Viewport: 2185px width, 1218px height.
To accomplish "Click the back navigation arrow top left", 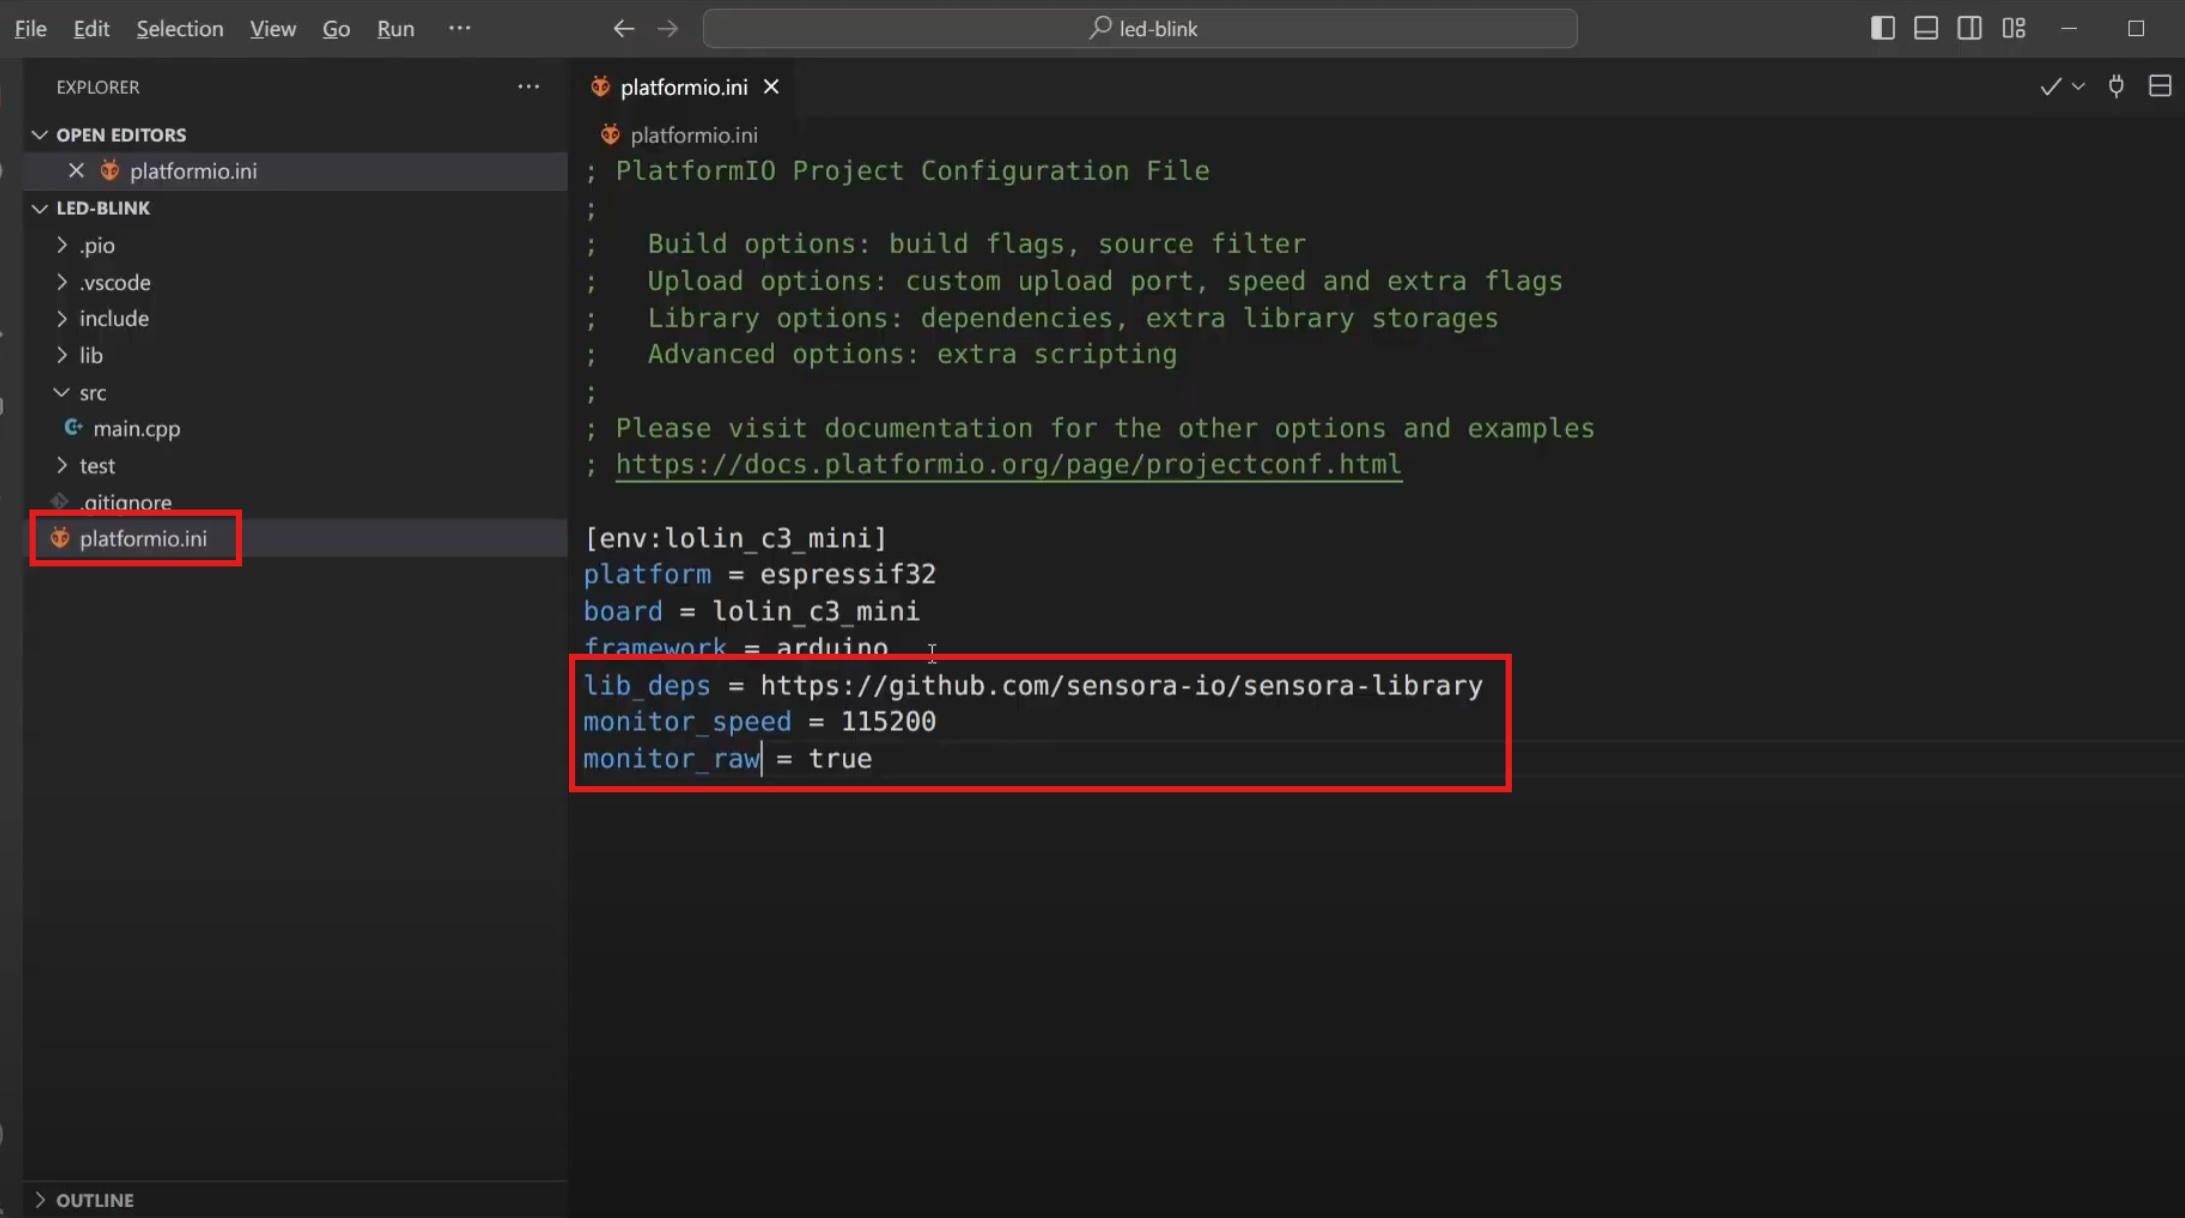I will tap(624, 27).
